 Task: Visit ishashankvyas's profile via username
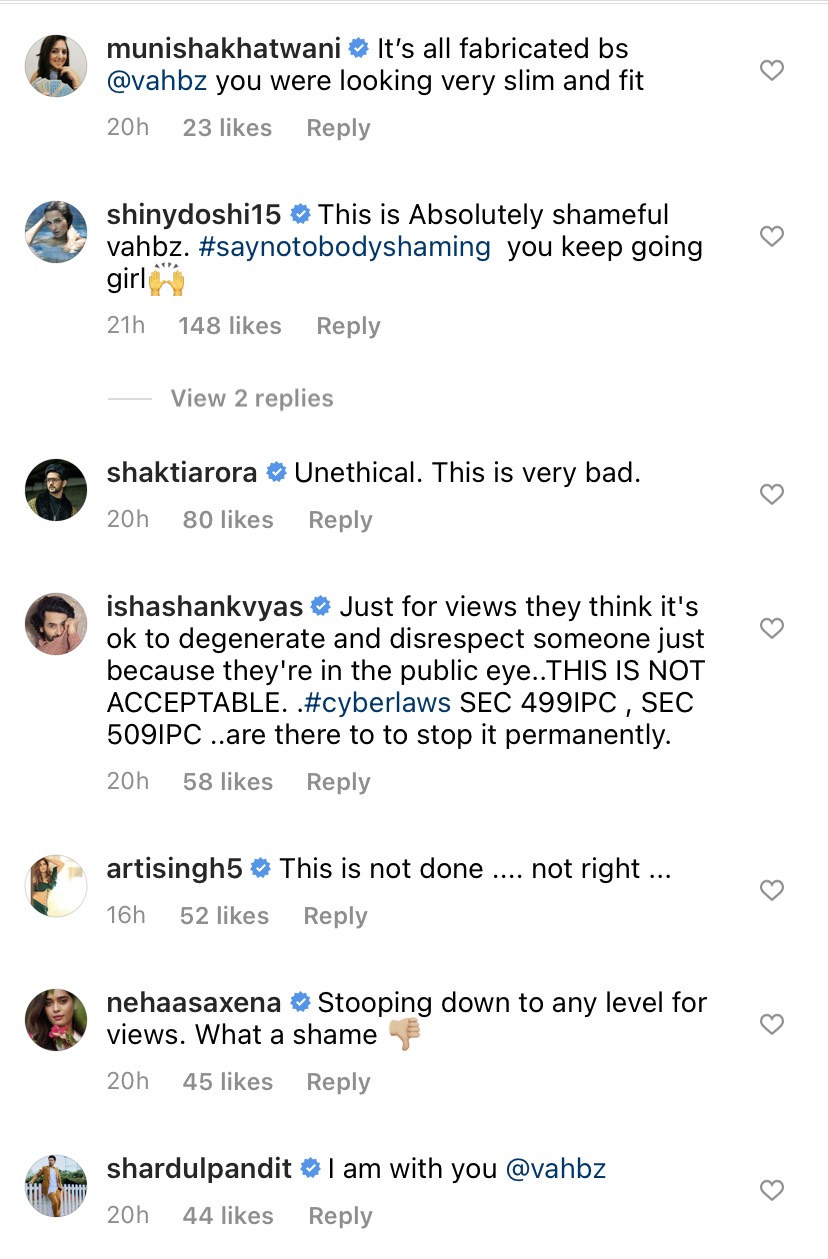pos(204,606)
